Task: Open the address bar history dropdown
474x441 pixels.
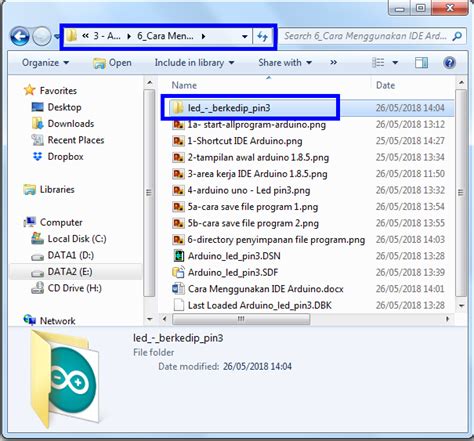Action: pyautogui.click(x=245, y=36)
